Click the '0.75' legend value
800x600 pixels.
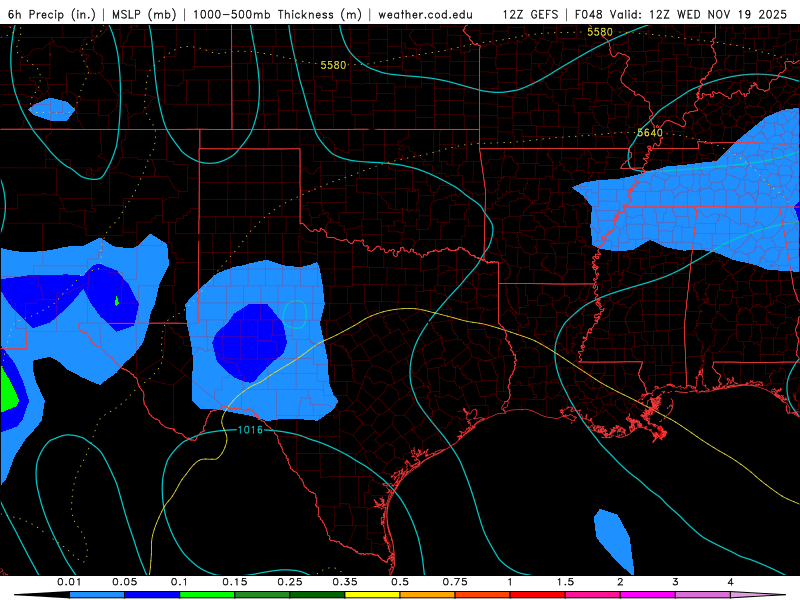click(455, 582)
